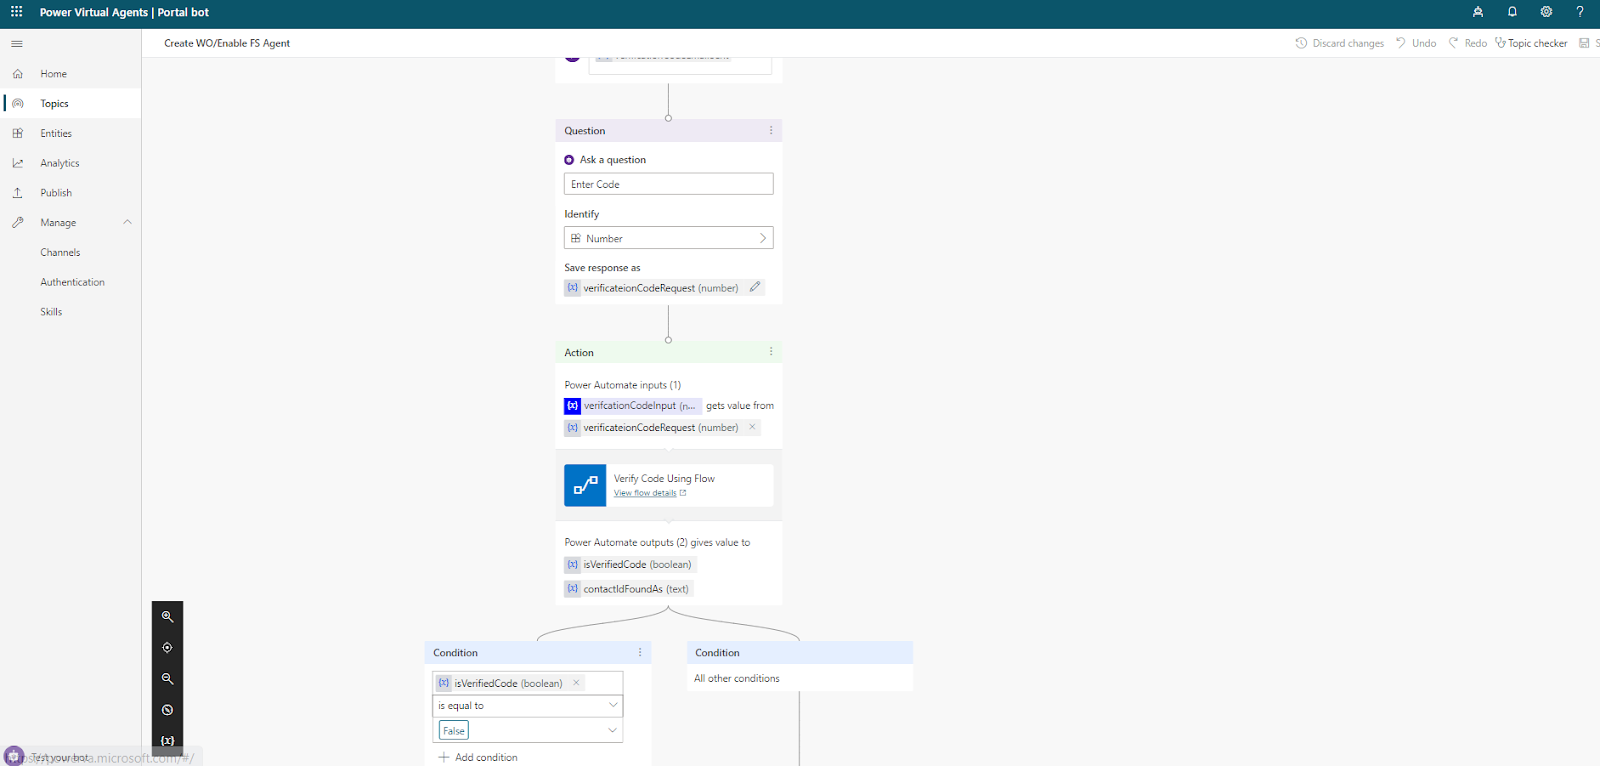The height and width of the screenshot is (766, 1600).
Task: Click the 'Verify Code Using Flow' label
Action: point(664,479)
